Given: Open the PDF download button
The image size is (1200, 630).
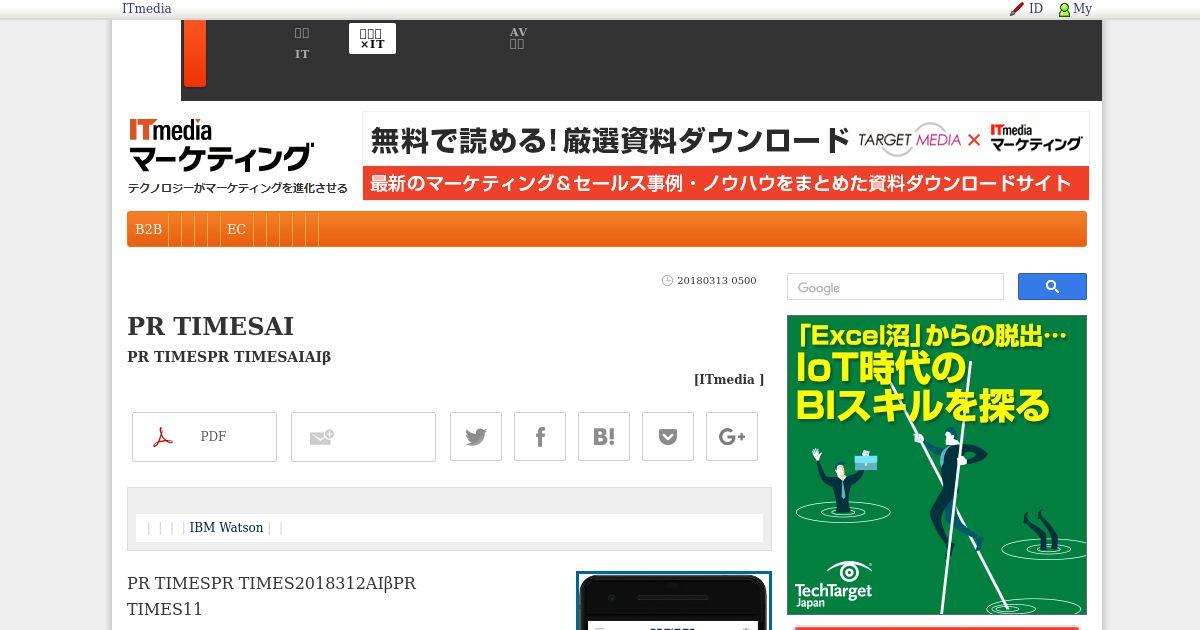Looking at the screenshot, I should [204, 437].
